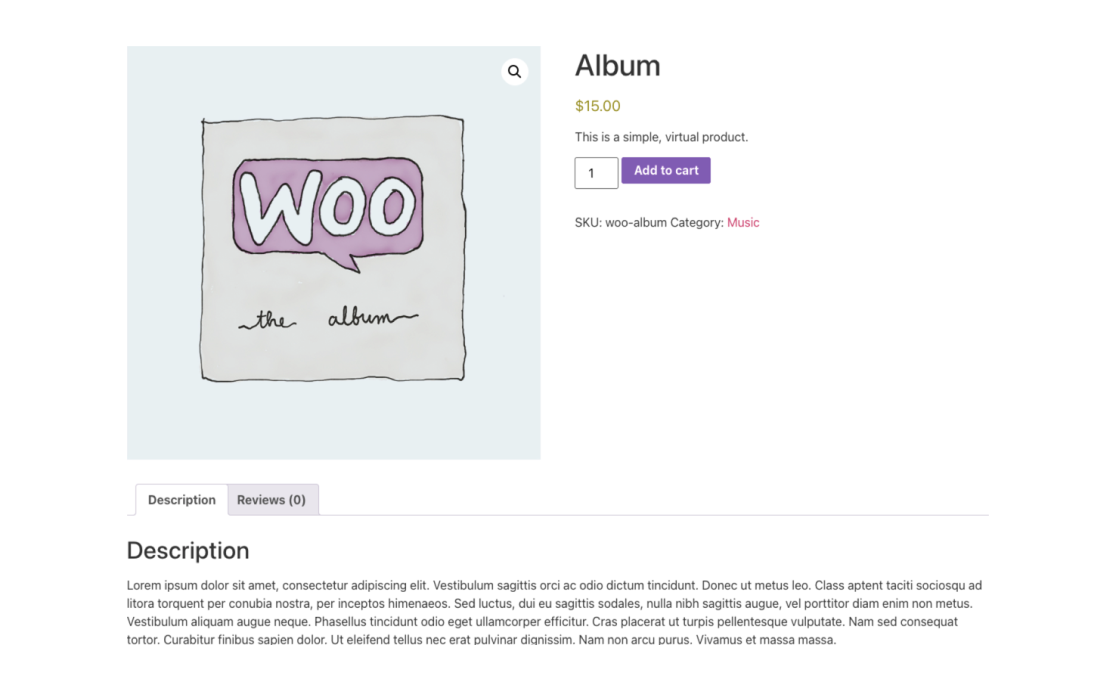The height and width of the screenshot is (690, 1117).
Task: Click the Album product title
Action: pos(617,66)
